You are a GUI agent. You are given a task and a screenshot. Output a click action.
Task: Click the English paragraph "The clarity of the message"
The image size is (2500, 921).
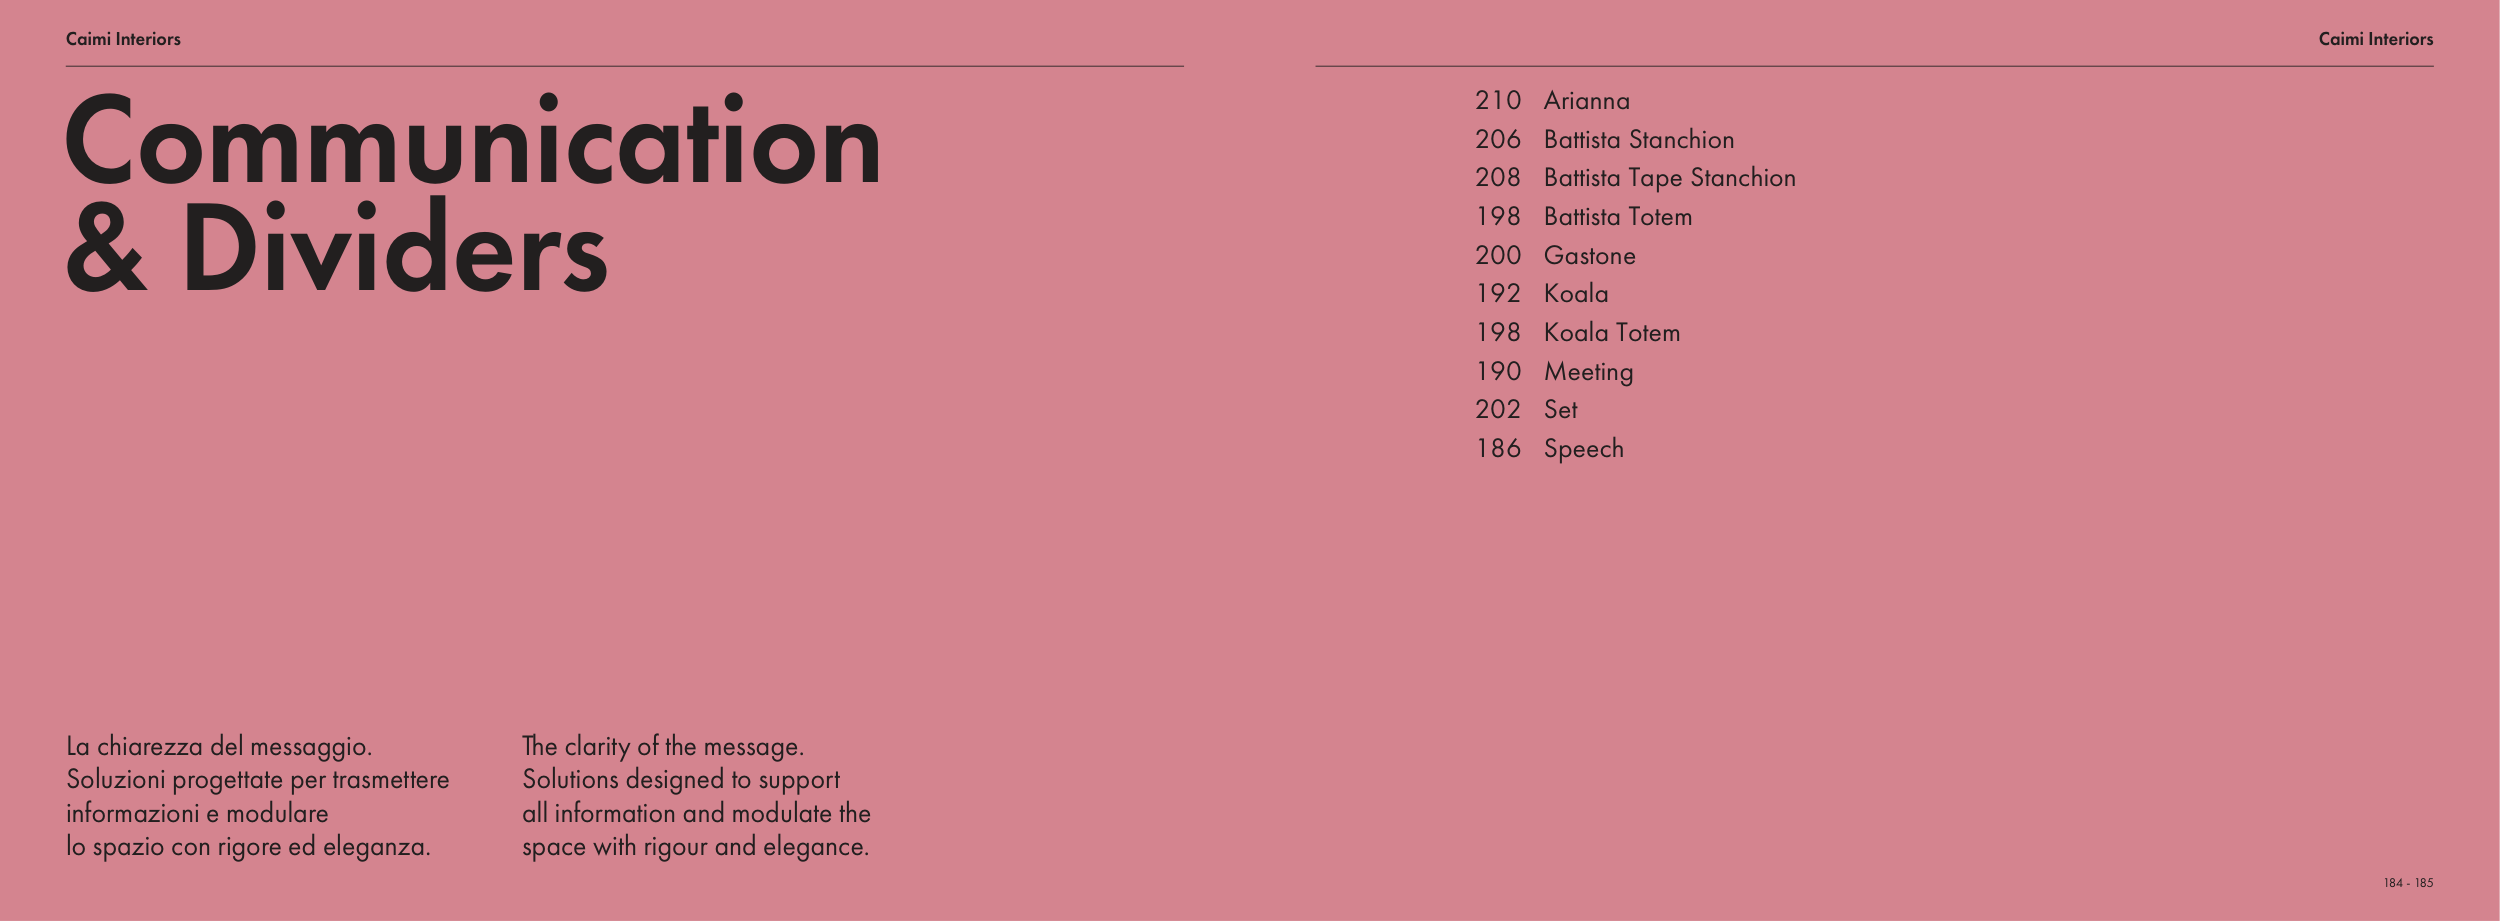[696, 796]
